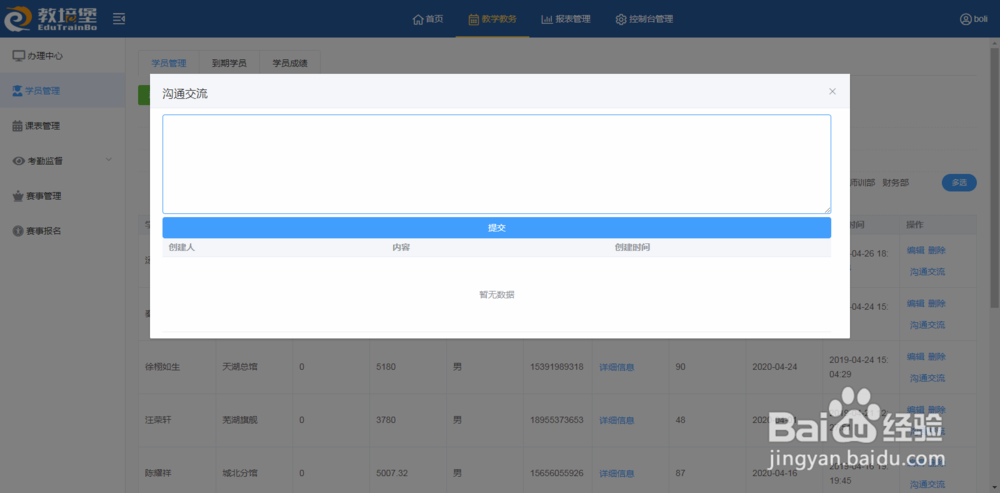Click the blue 提交 button
1000x493 pixels.
497,228
